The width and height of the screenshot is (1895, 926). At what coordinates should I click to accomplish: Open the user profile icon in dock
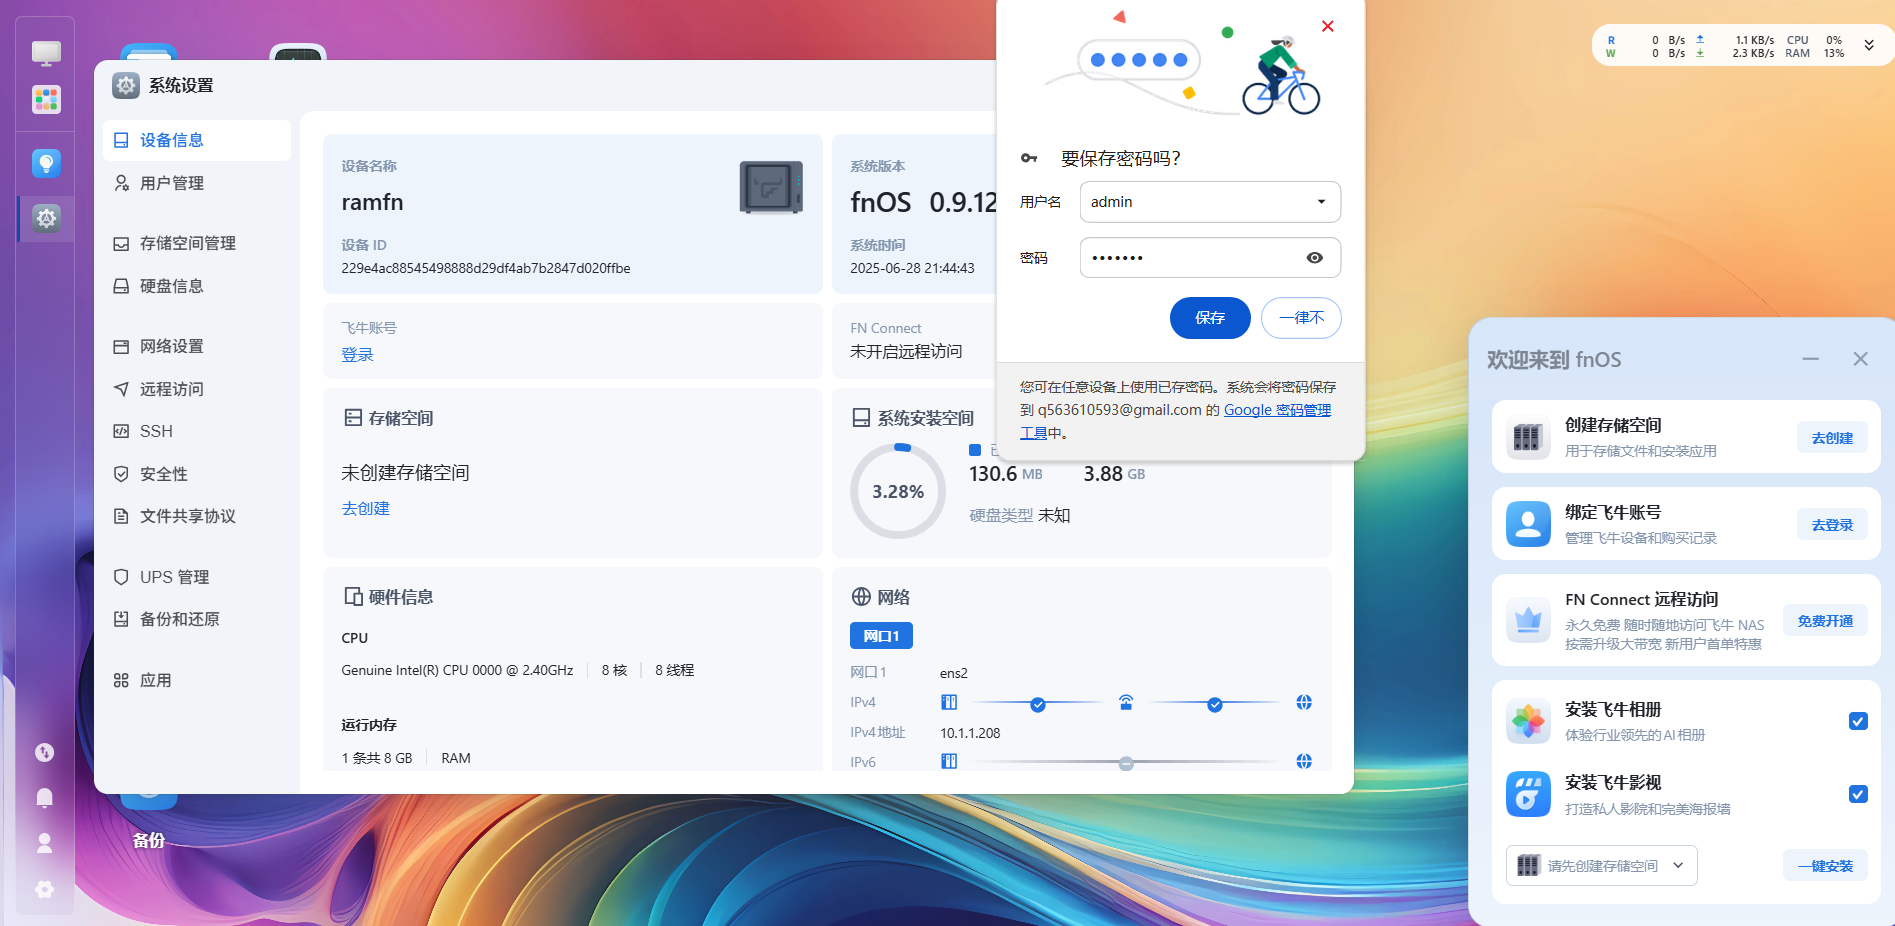45,843
